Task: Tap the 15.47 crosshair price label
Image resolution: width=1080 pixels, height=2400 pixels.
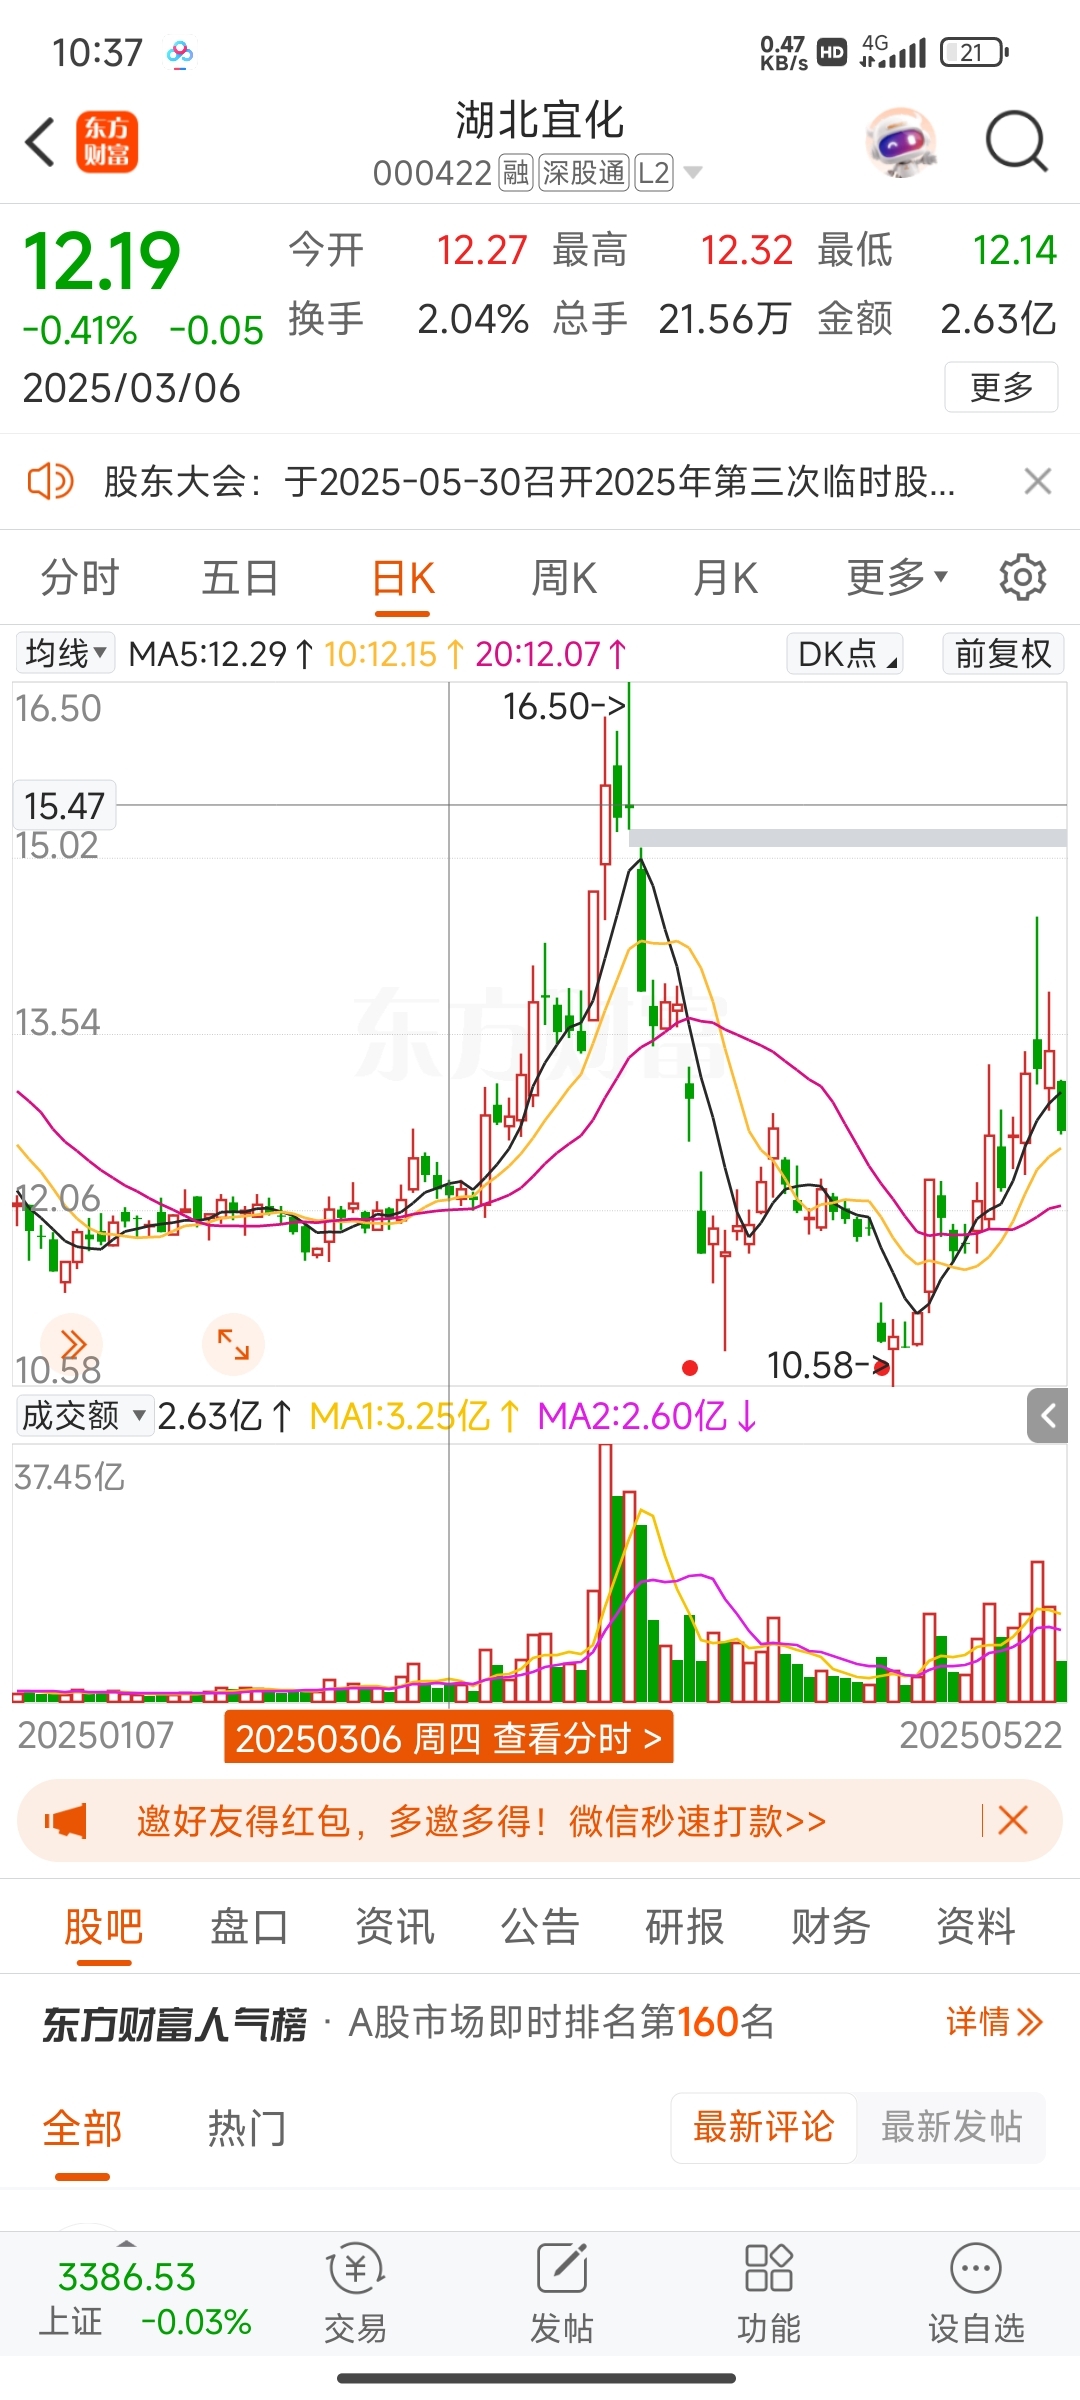Action: coord(64,805)
